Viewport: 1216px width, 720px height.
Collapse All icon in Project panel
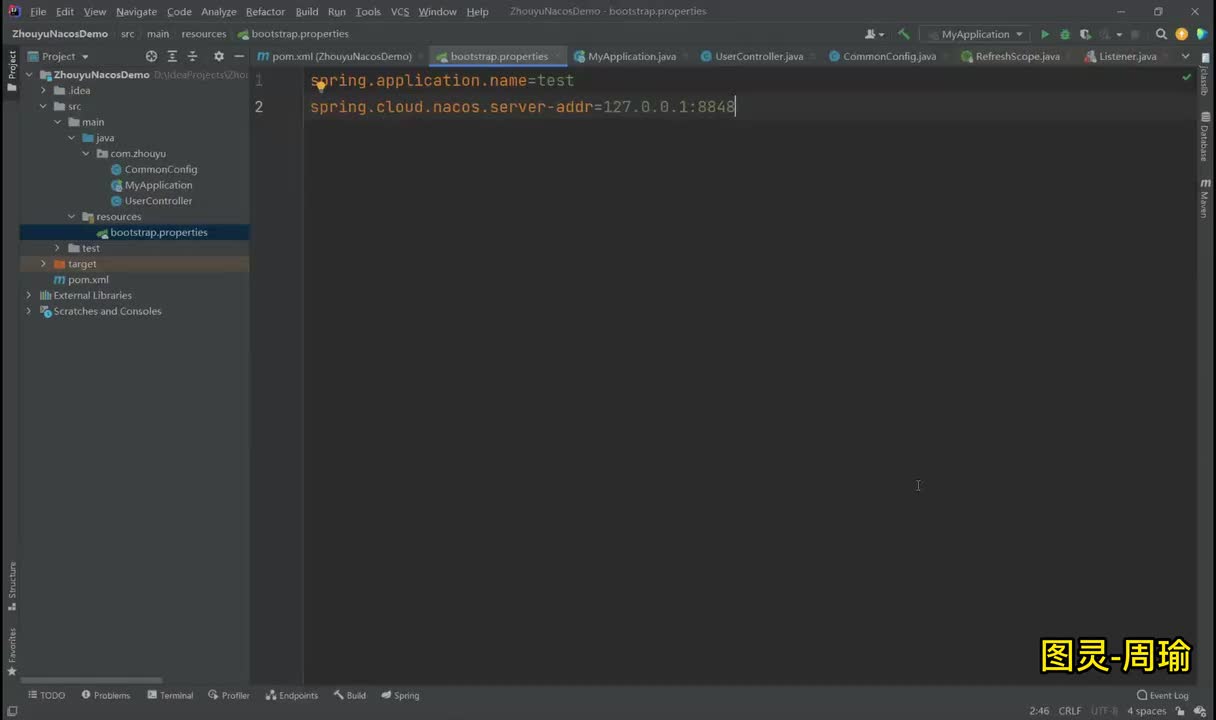(193, 56)
